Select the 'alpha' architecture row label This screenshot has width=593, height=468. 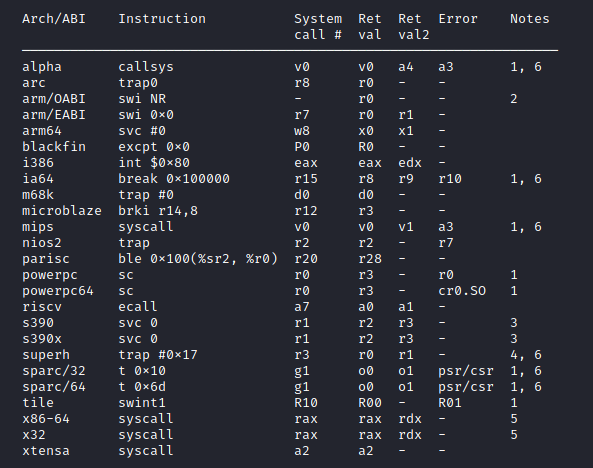[42, 67]
